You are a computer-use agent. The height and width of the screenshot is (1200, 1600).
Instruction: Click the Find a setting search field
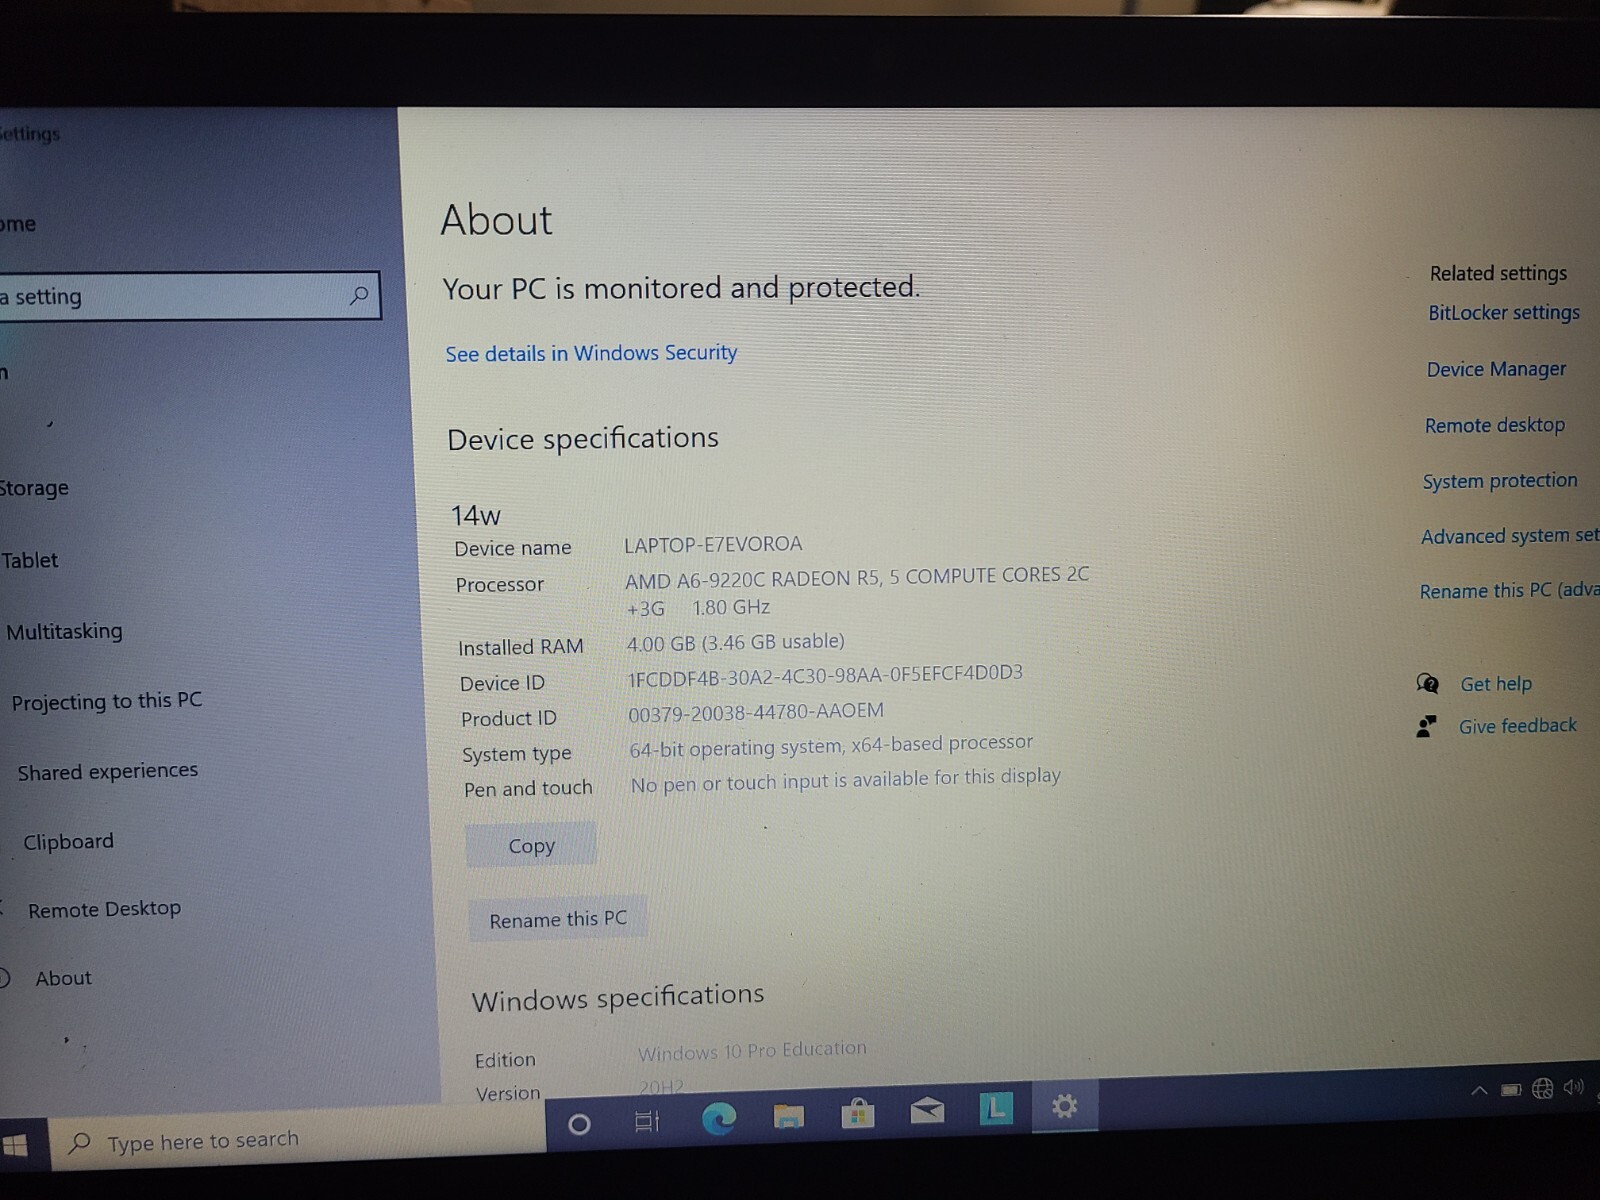pyautogui.click(x=190, y=296)
